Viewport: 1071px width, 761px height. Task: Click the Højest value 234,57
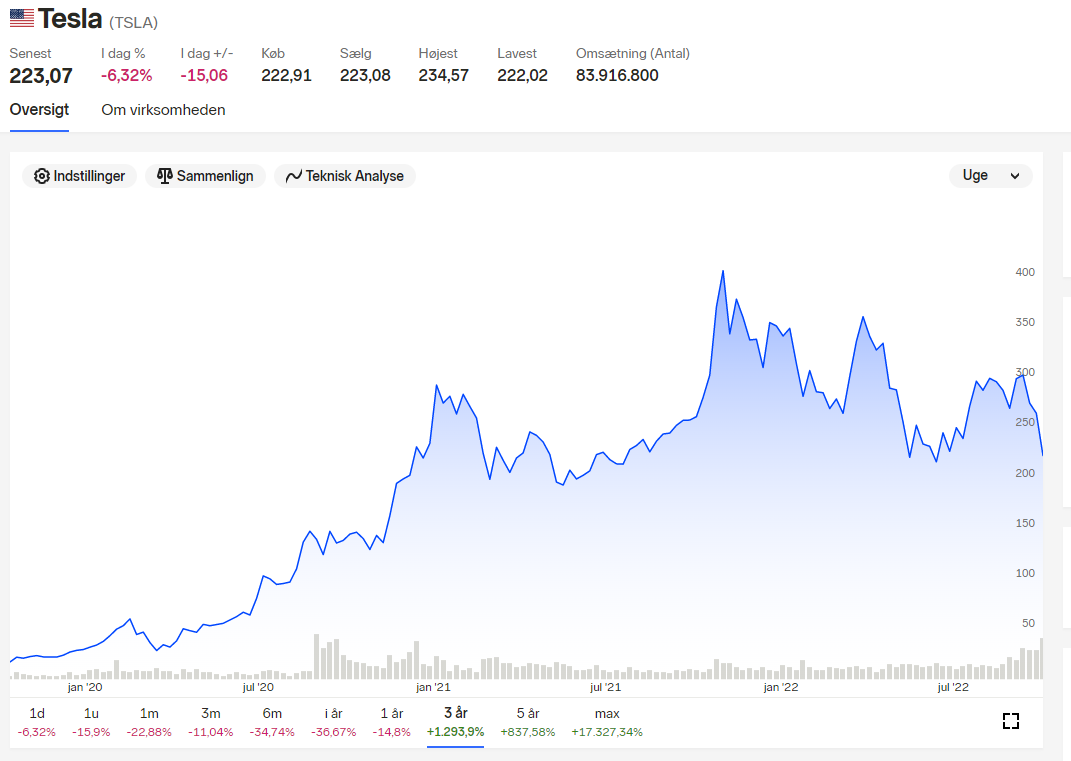coord(443,75)
